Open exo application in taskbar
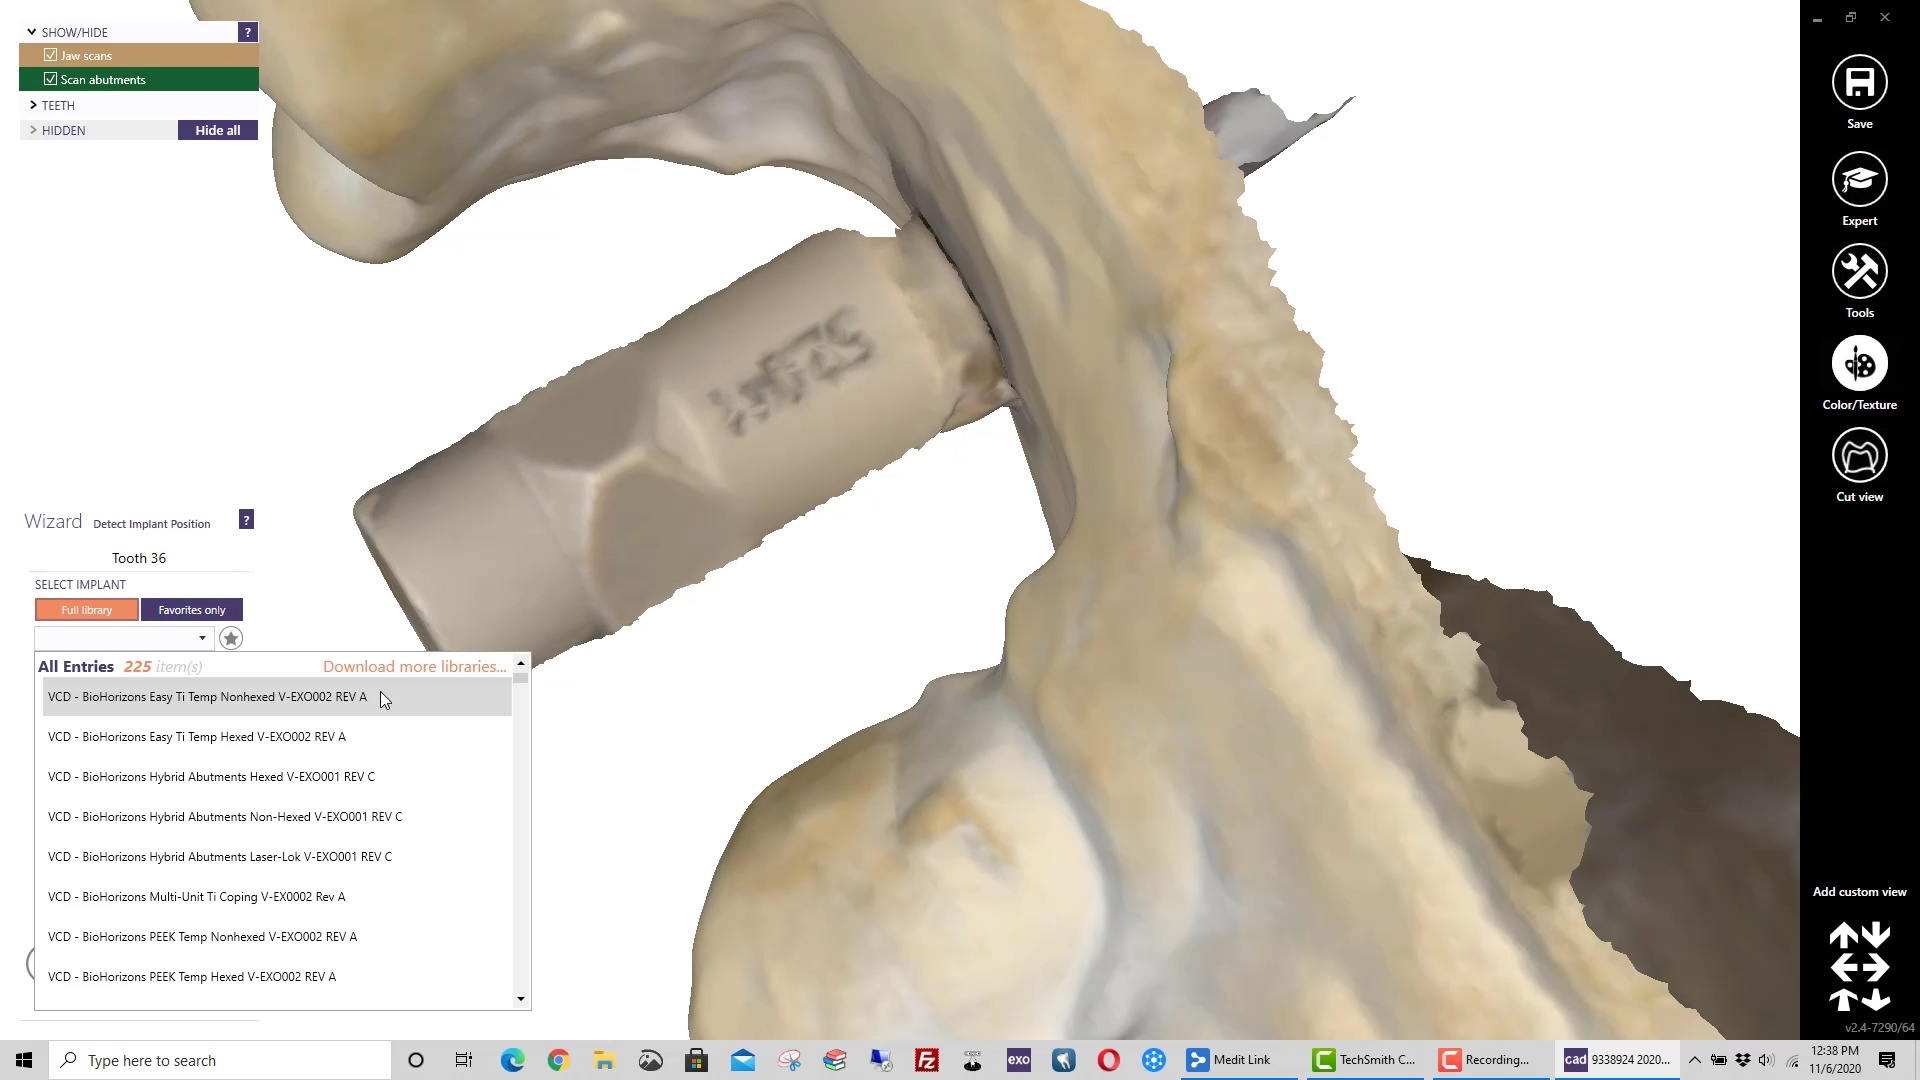 (1018, 1060)
